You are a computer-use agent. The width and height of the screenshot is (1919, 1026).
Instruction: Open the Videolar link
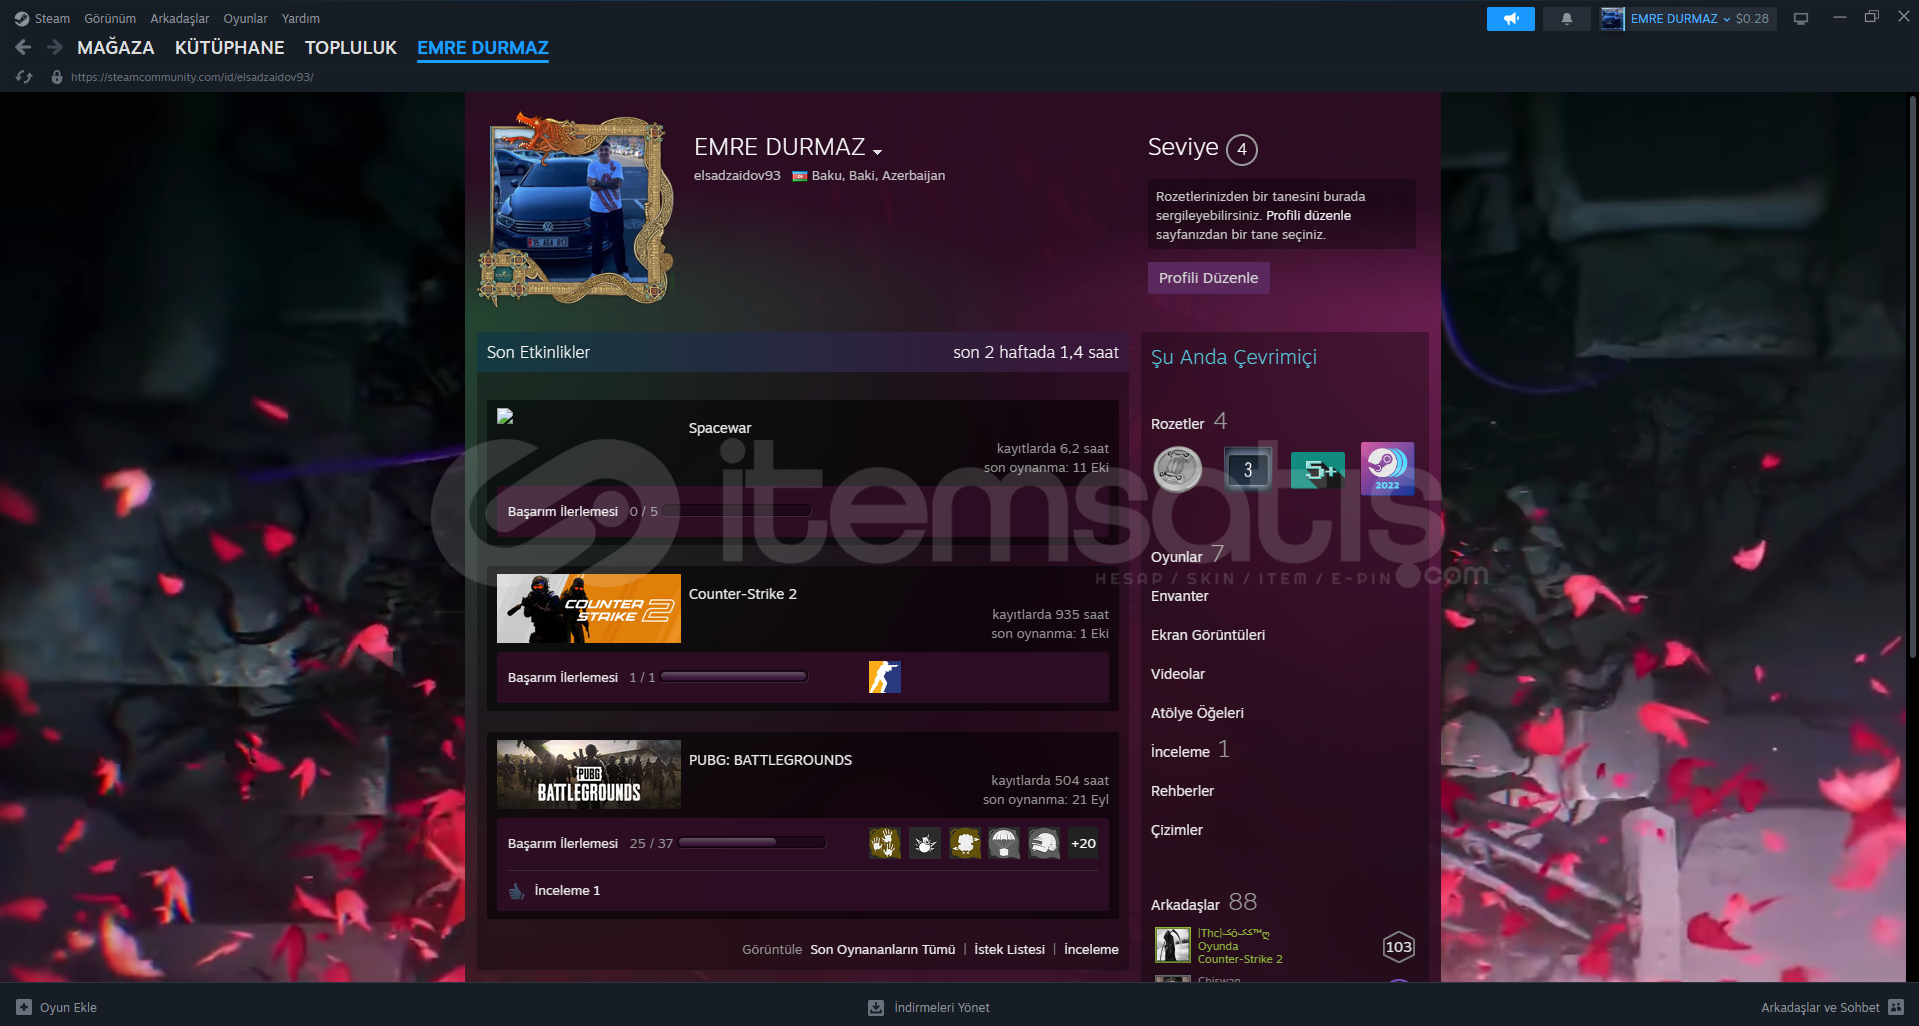tap(1178, 674)
